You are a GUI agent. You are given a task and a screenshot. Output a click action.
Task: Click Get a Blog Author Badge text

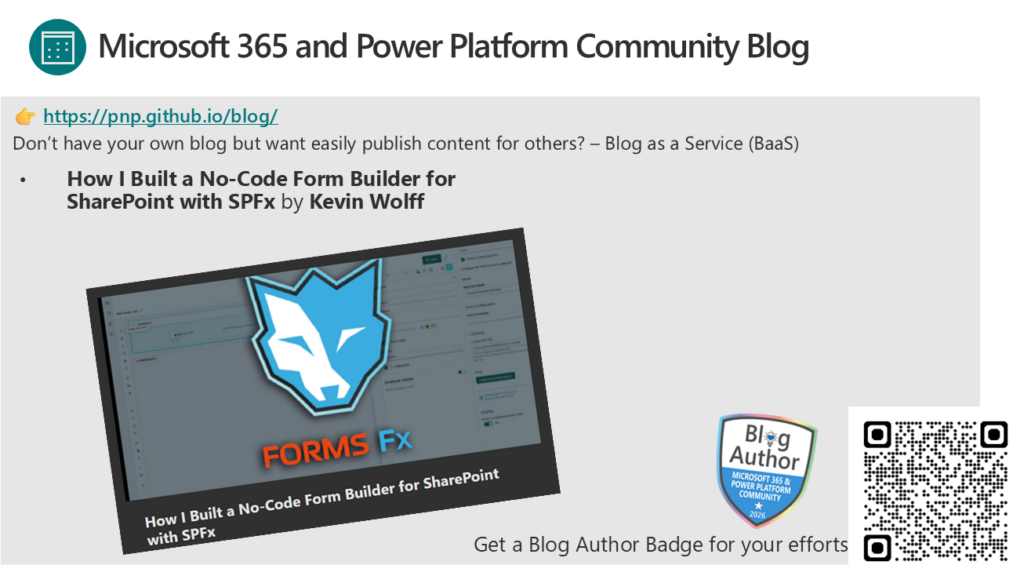tap(660, 545)
